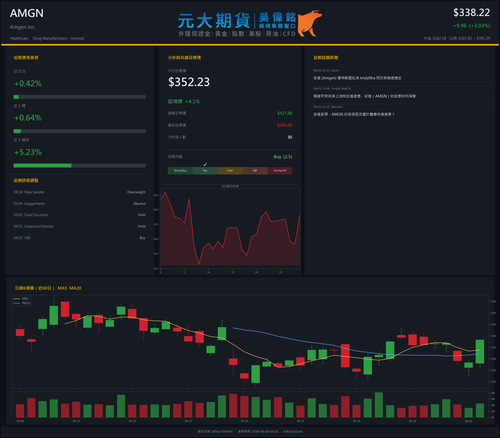The height and width of the screenshot is (438, 500).
Task: Click the +9.96 (+3.03%) change value
Action: pyautogui.click(x=471, y=26)
